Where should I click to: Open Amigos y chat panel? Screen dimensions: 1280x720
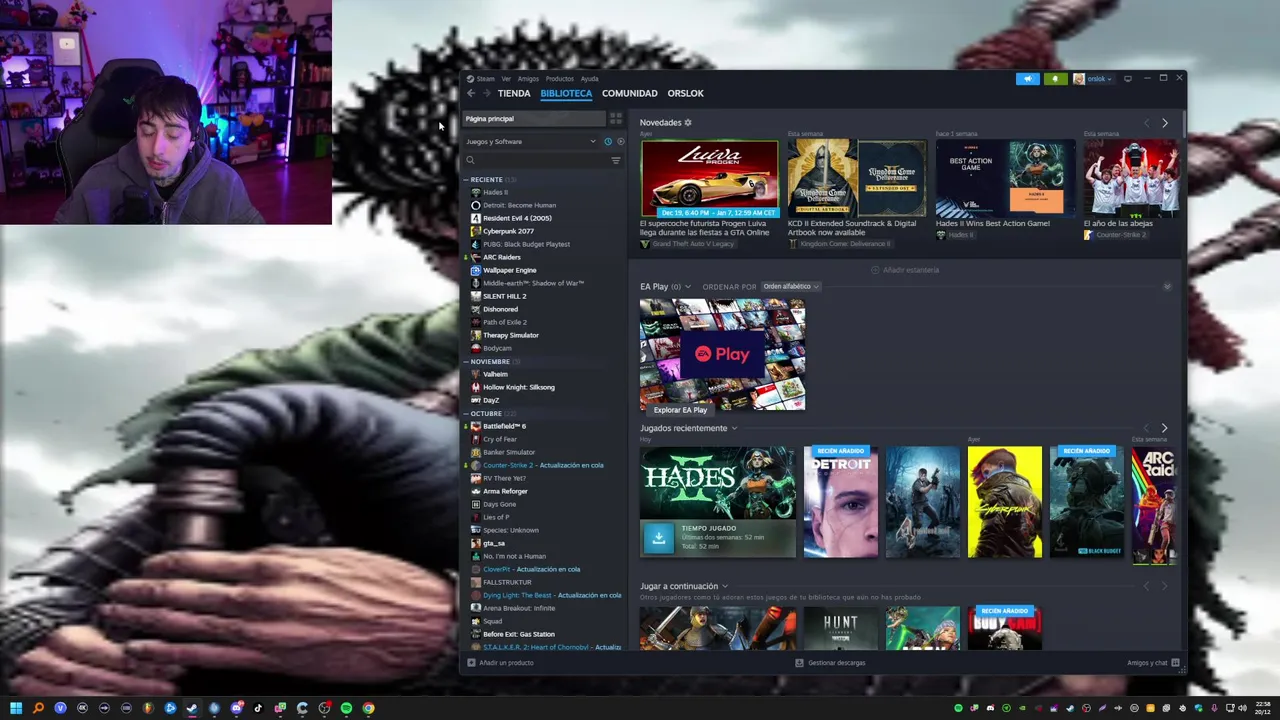(x=1153, y=663)
